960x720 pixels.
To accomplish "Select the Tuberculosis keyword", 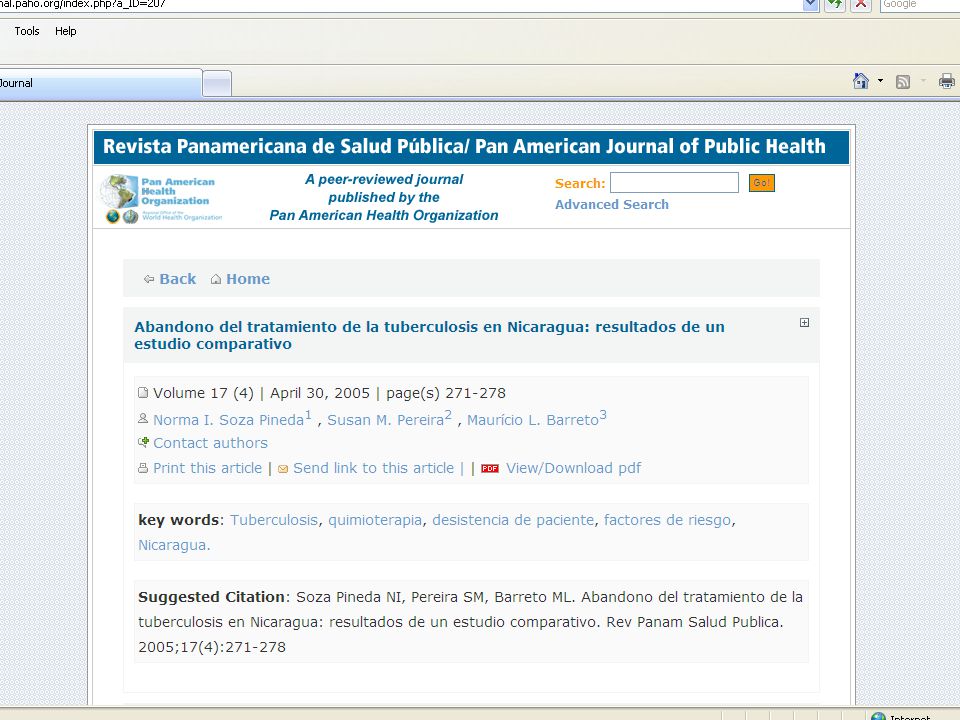I will click(274, 520).
